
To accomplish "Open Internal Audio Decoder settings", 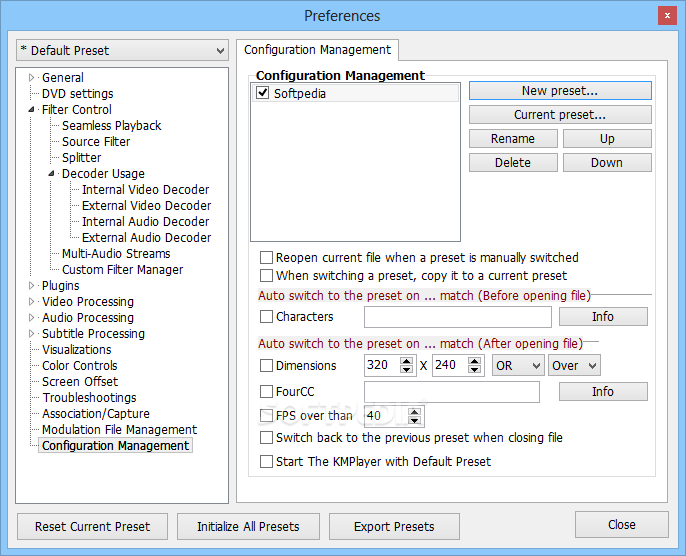I will (x=145, y=222).
